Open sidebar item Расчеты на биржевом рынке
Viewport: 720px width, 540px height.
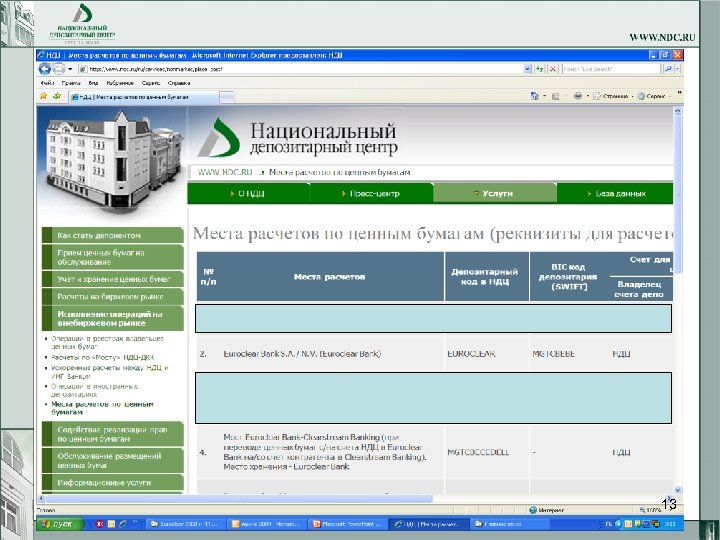pyautogui.click(x=113, y=297)
